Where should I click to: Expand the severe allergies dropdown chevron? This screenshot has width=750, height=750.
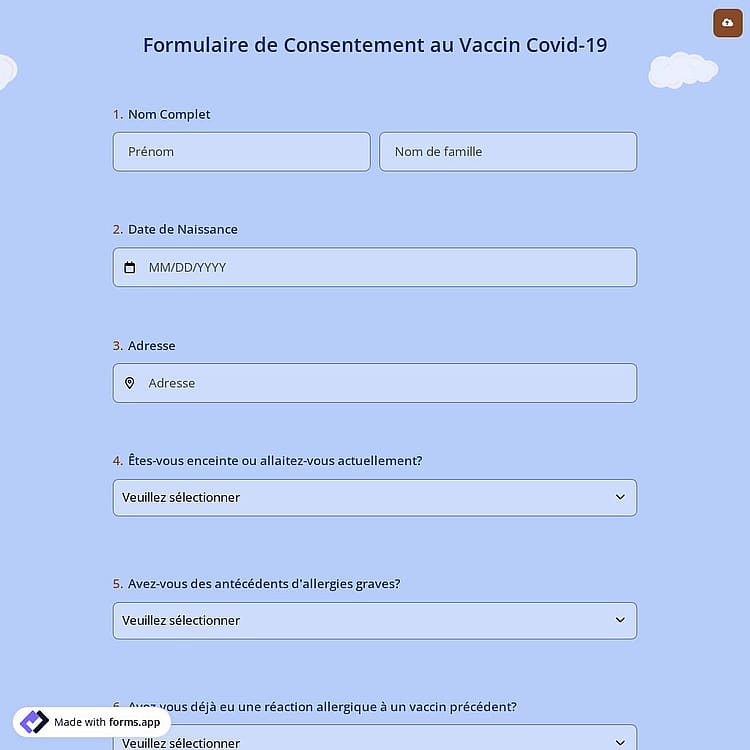coord(620,620)
